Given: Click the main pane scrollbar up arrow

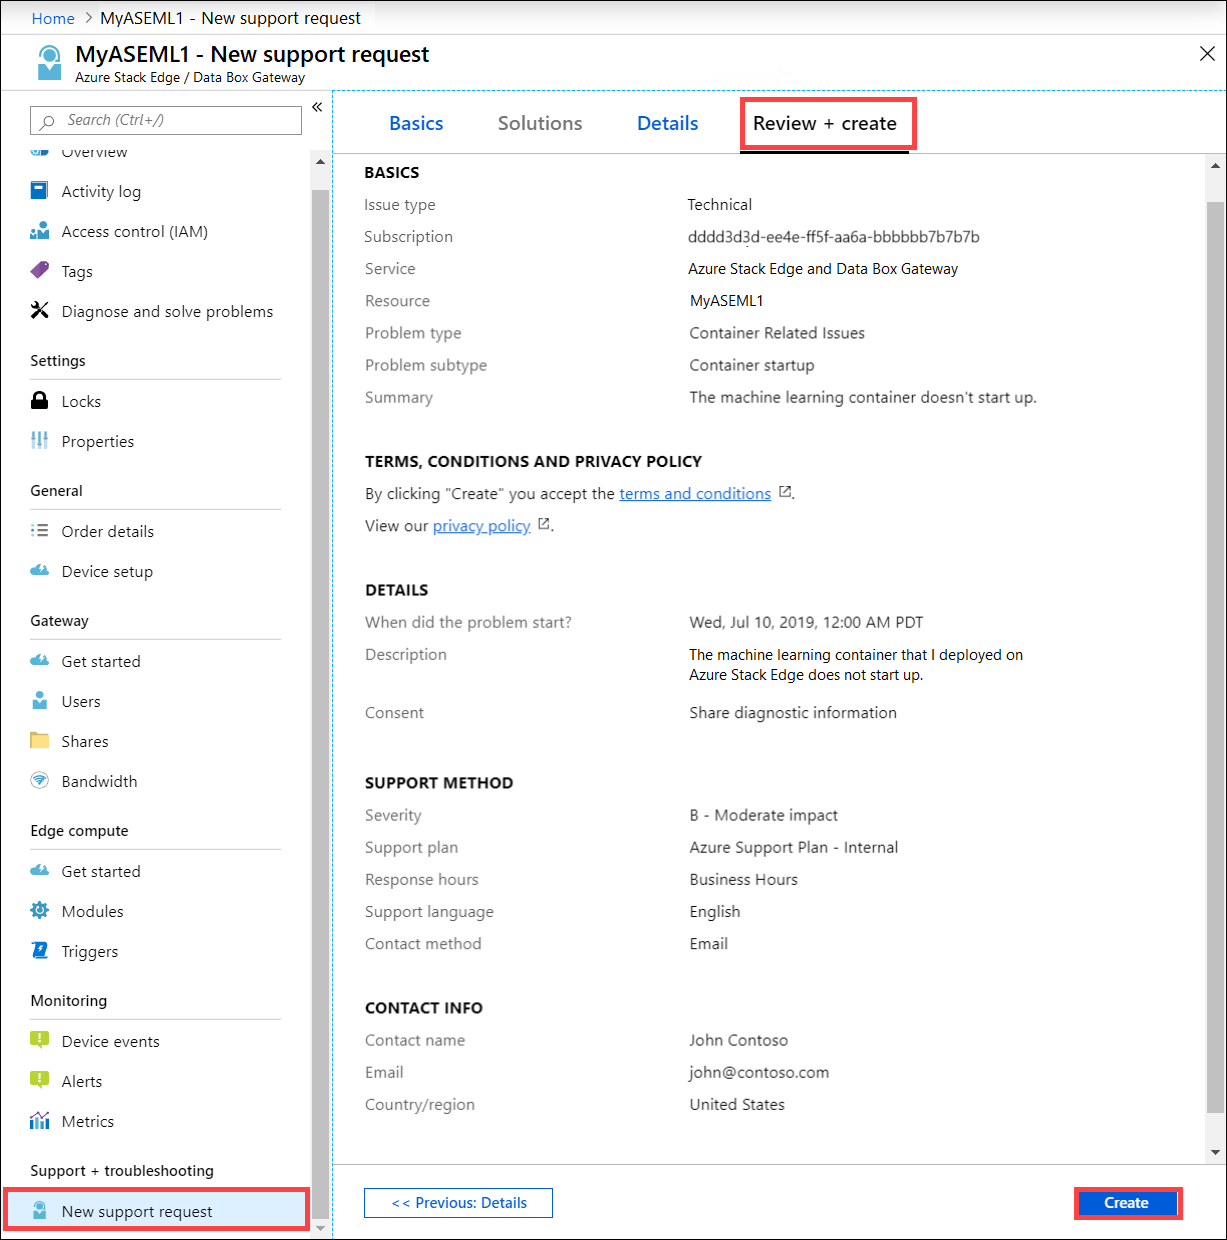Looking at the screenshot, I should click(1216, 166).
